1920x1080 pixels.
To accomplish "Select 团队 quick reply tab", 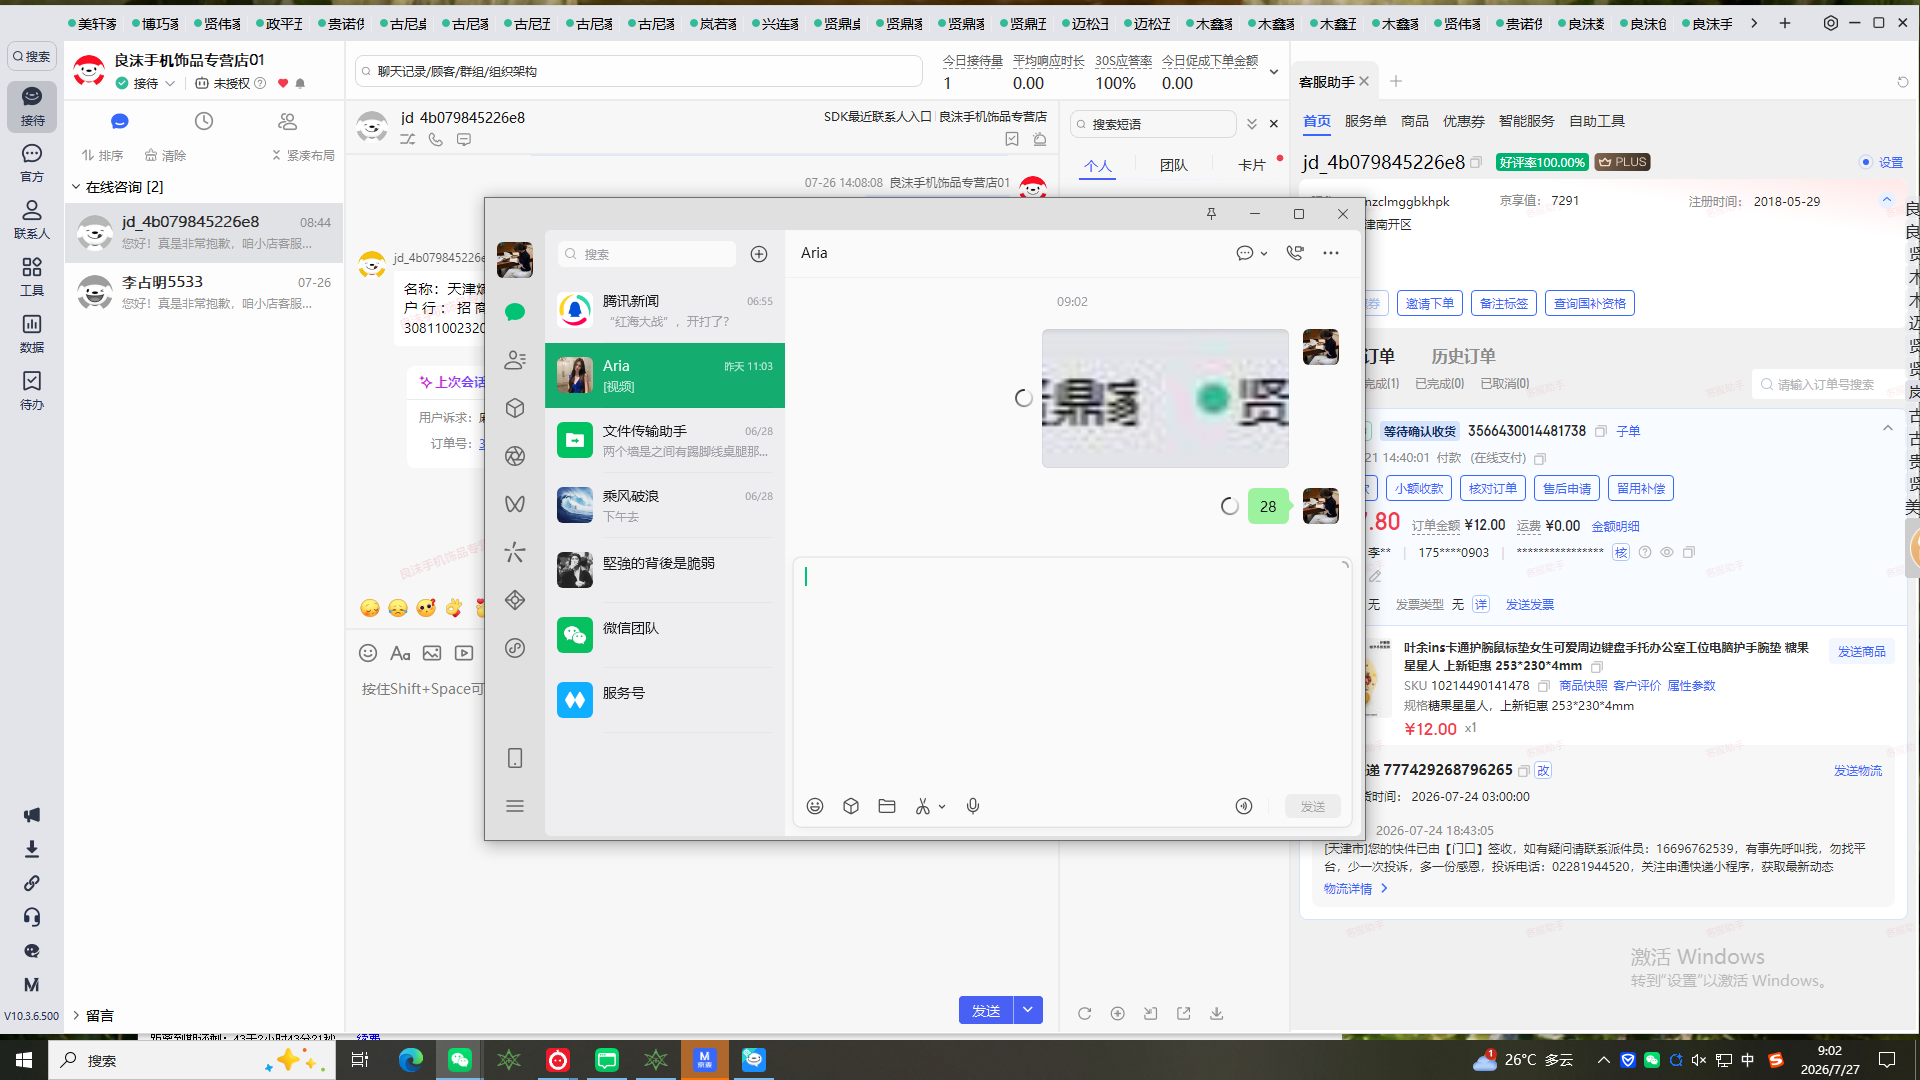I will (1174, 165).
